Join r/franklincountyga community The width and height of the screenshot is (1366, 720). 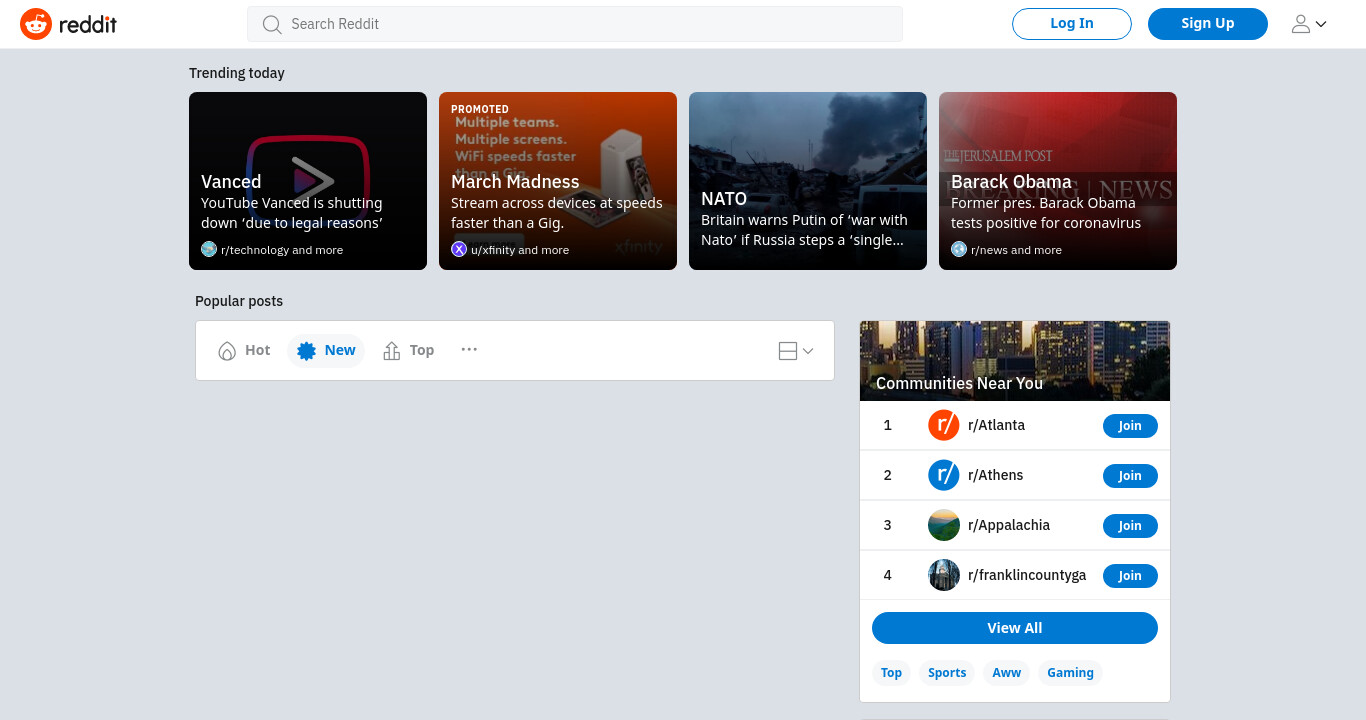coord(1130,576)
